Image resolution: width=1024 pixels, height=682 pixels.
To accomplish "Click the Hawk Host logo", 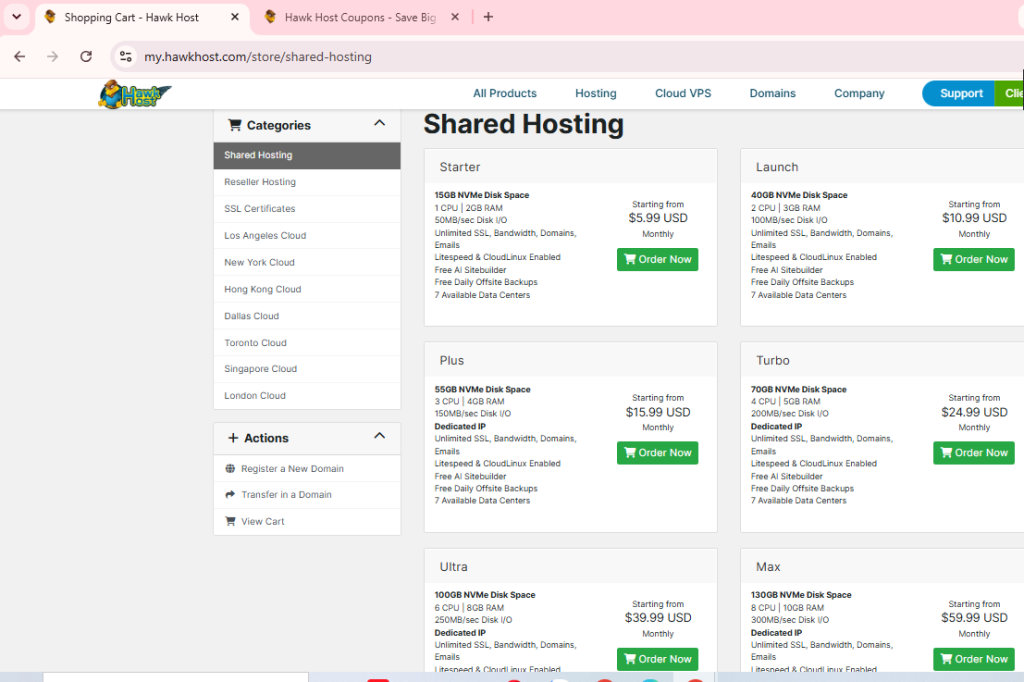I will click(134, 94).
